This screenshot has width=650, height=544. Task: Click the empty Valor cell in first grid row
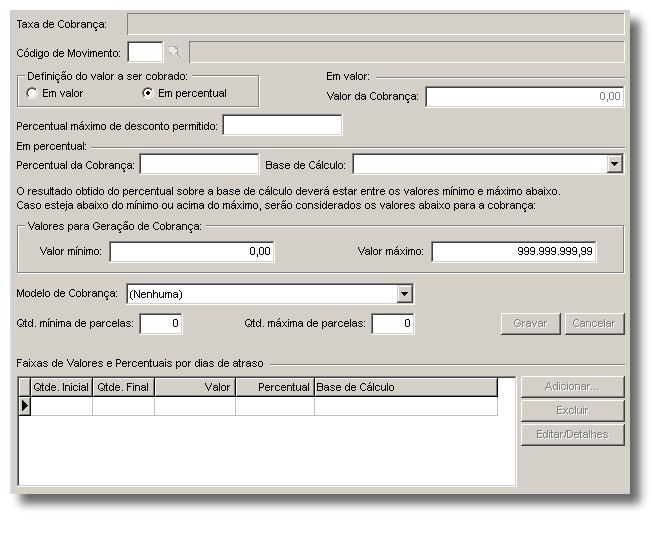[x=195, y=406]
